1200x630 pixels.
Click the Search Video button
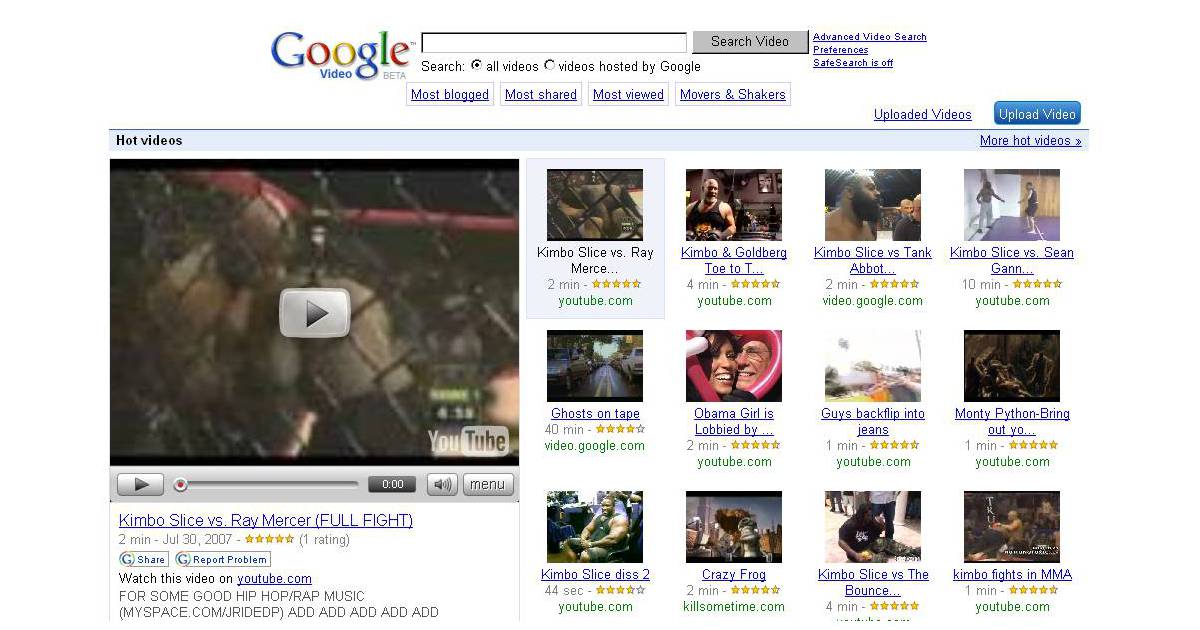tap(750, 42)
